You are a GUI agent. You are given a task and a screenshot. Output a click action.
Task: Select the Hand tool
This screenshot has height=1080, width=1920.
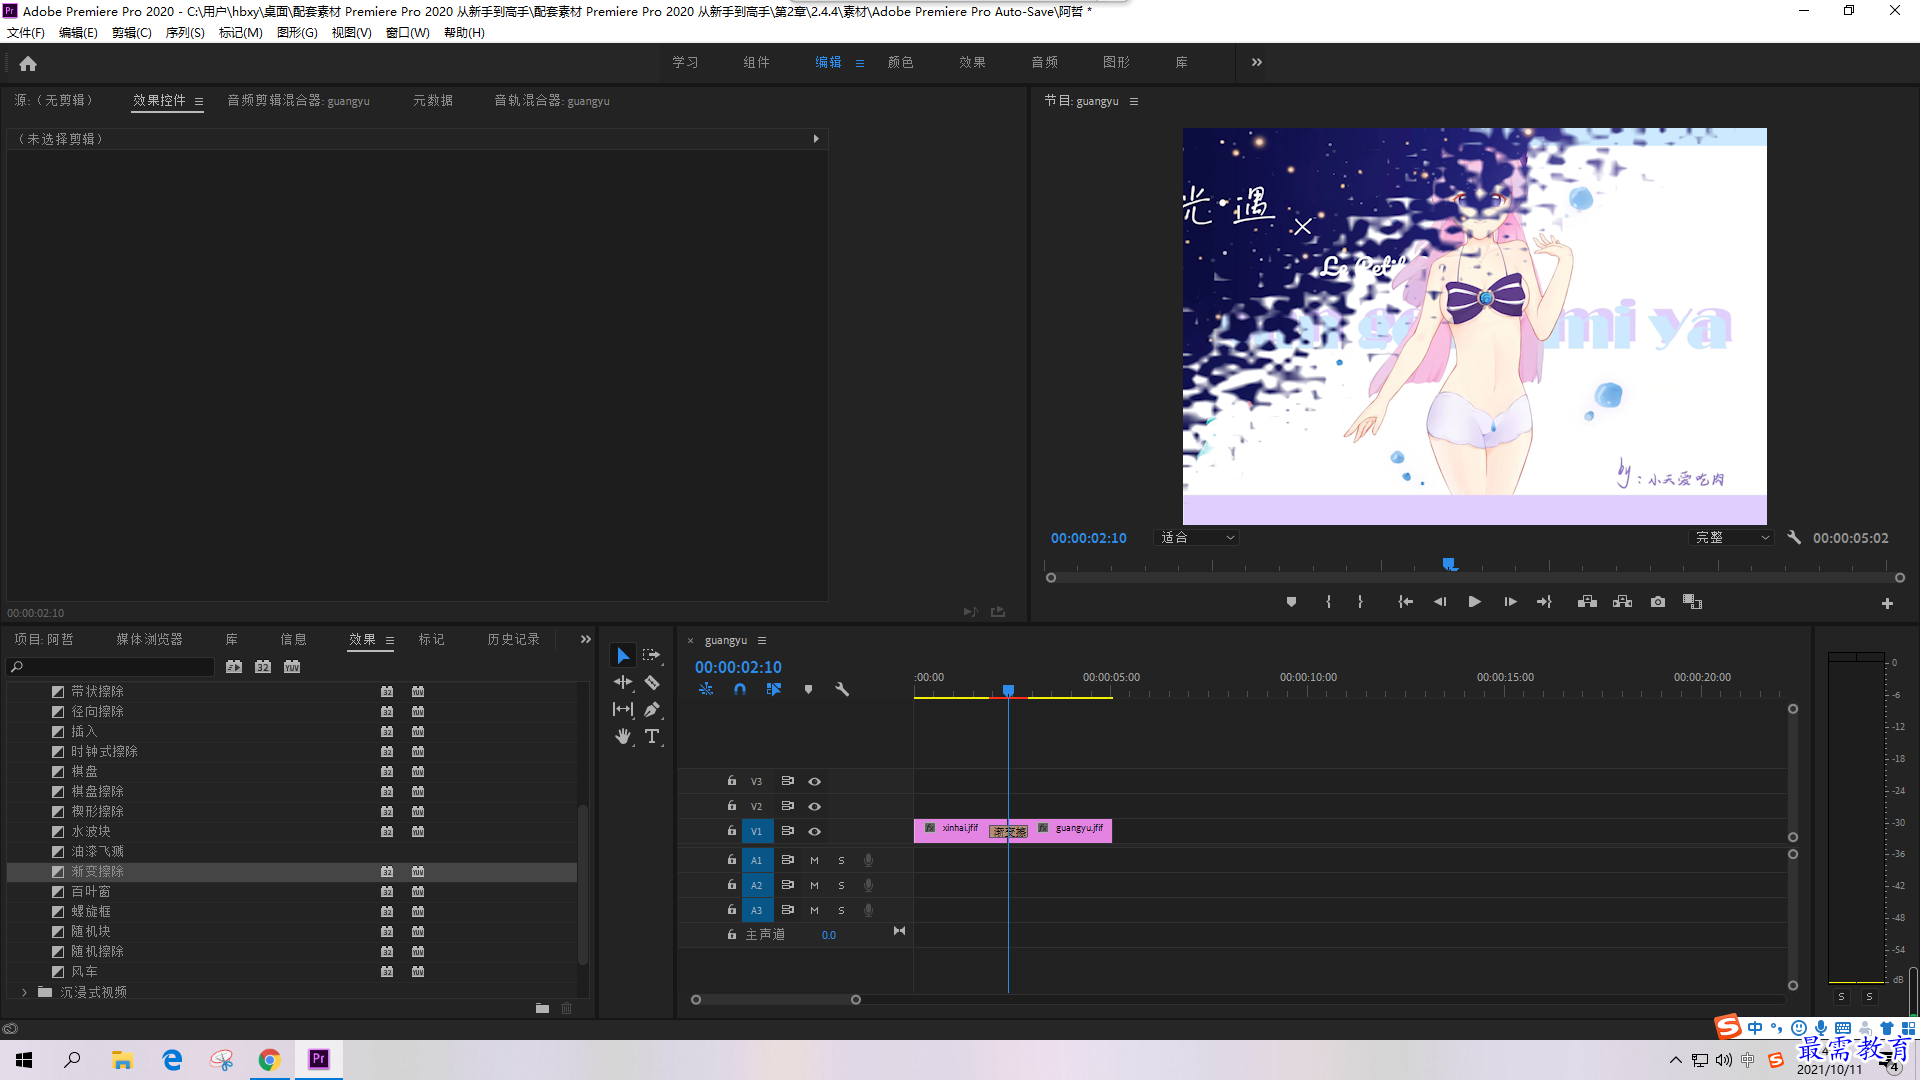pyautogui.click(x=622, y=736)
